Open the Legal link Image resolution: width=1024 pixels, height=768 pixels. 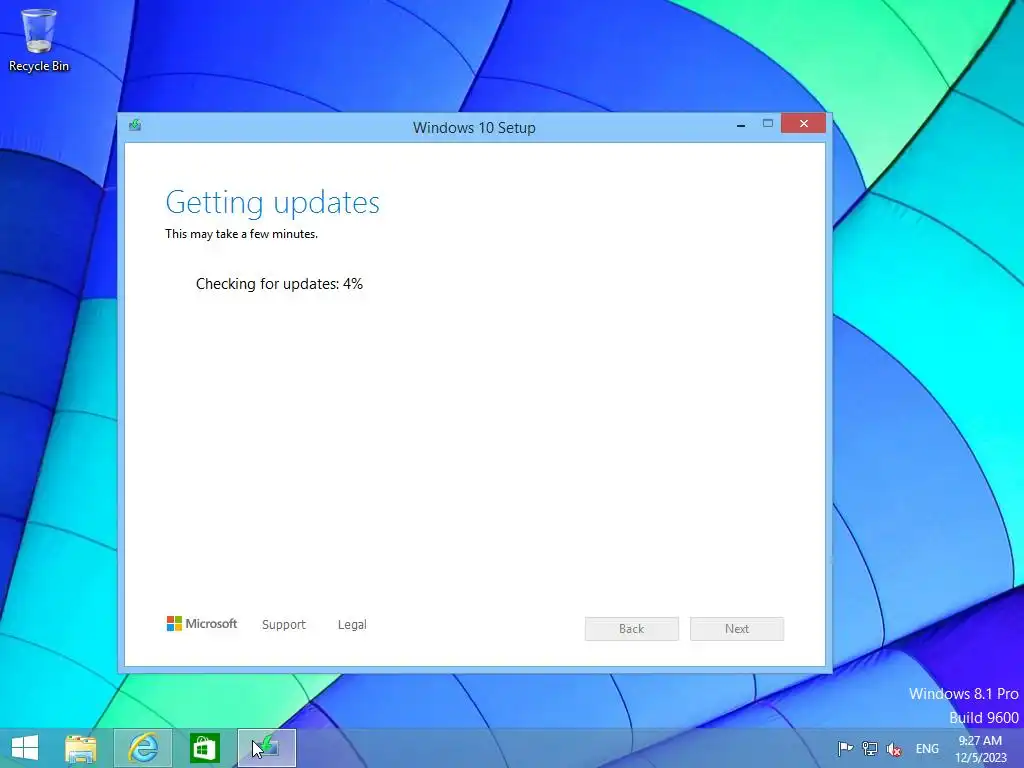pyautogui.click(x=352, y=625)
